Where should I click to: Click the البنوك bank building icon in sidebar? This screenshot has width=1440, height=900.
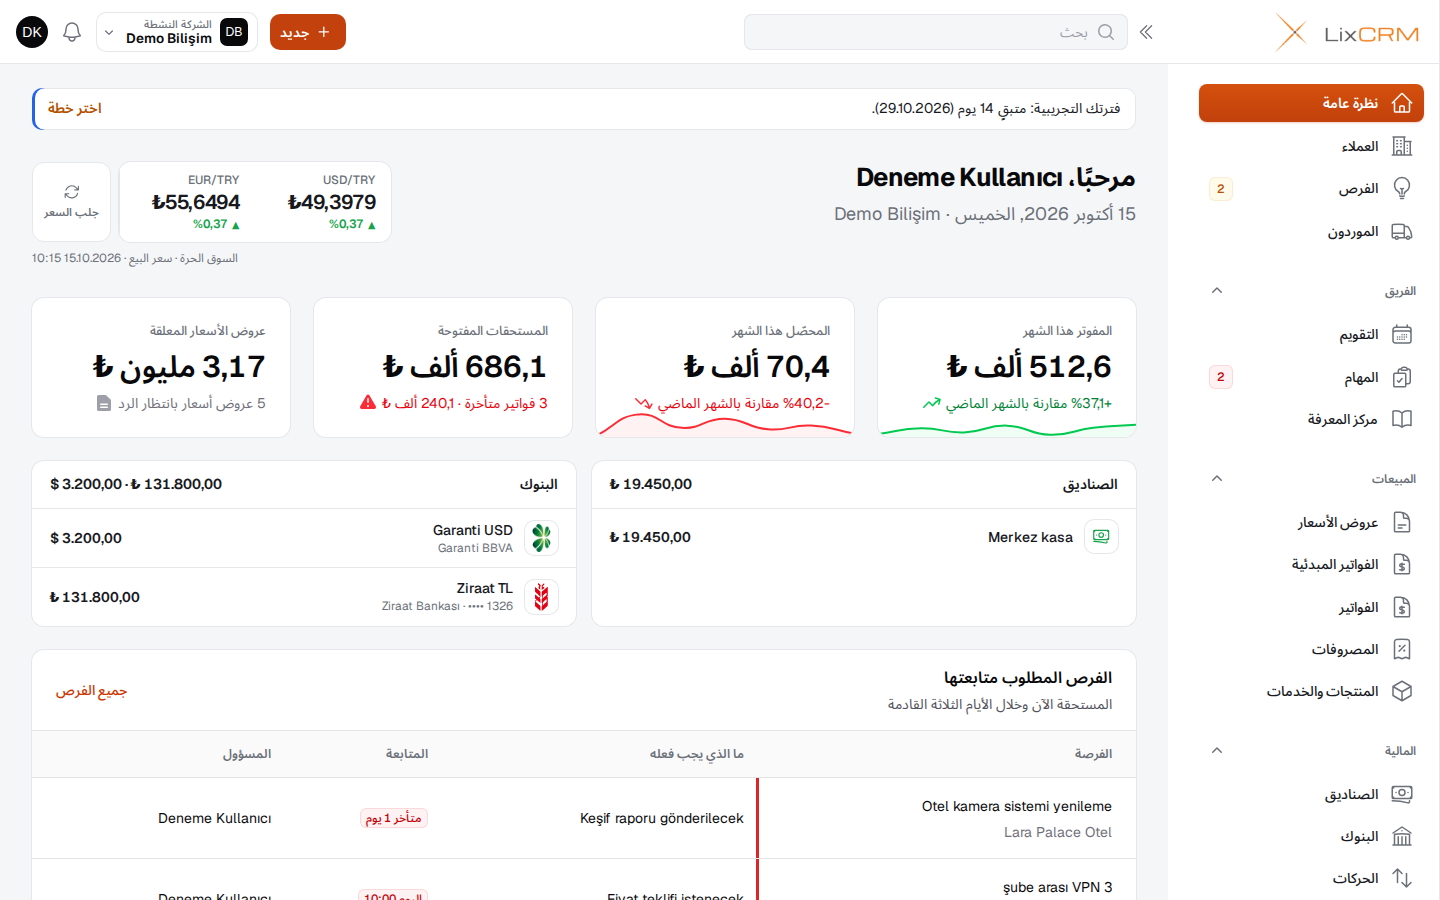[1402, 836]
